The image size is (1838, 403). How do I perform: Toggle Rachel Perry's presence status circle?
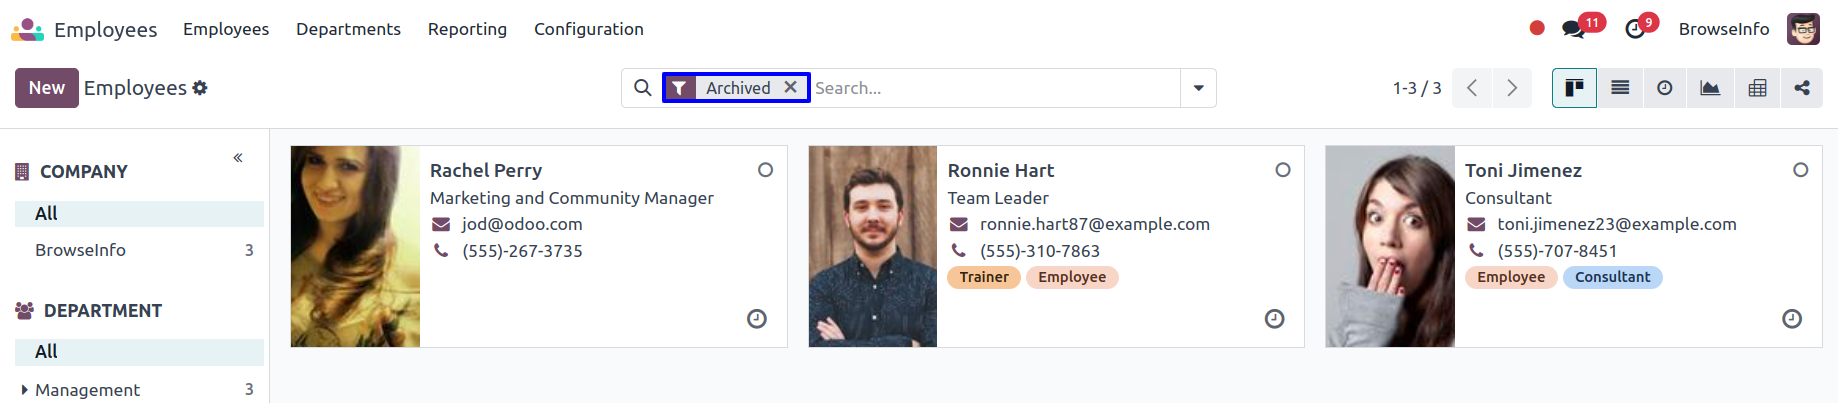tap(766, 170)
